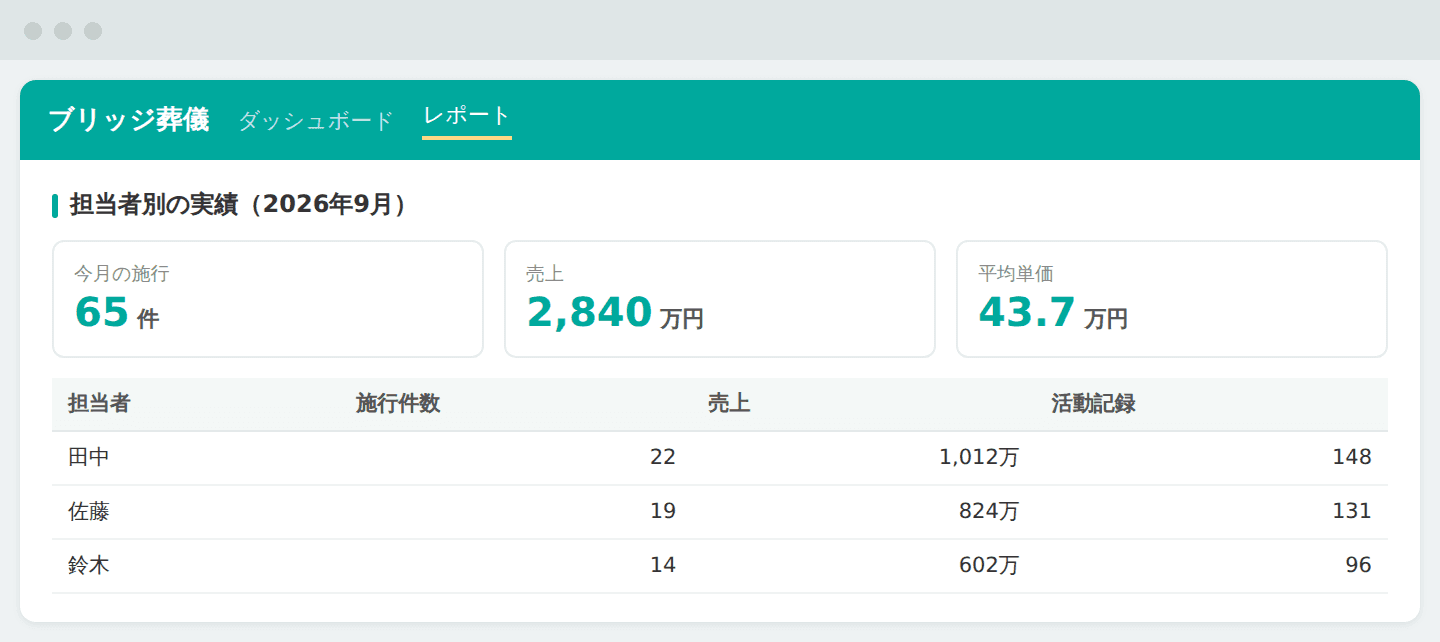Select the 佐藤 row name
The width and height of the screenshot is (1440, 642).
pos(89,512)
